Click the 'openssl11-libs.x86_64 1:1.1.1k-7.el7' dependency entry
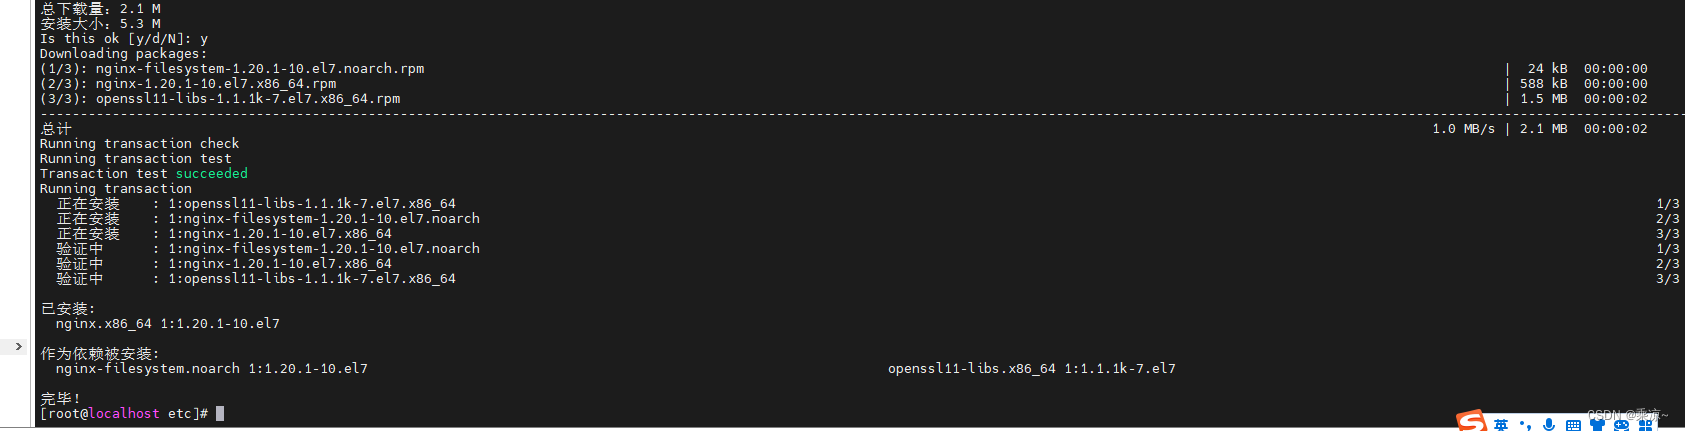Viewport: 1685px width, 431px height. pos(1032,369)
